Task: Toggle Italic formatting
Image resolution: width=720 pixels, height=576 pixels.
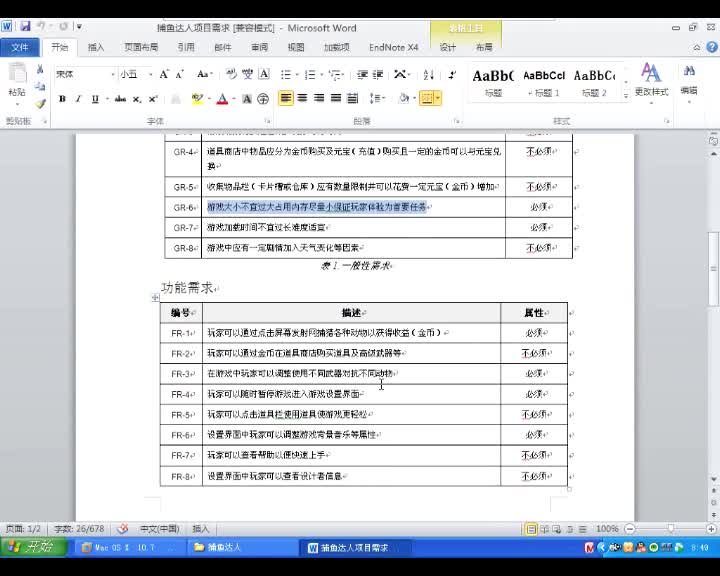Action: [78, 99]
